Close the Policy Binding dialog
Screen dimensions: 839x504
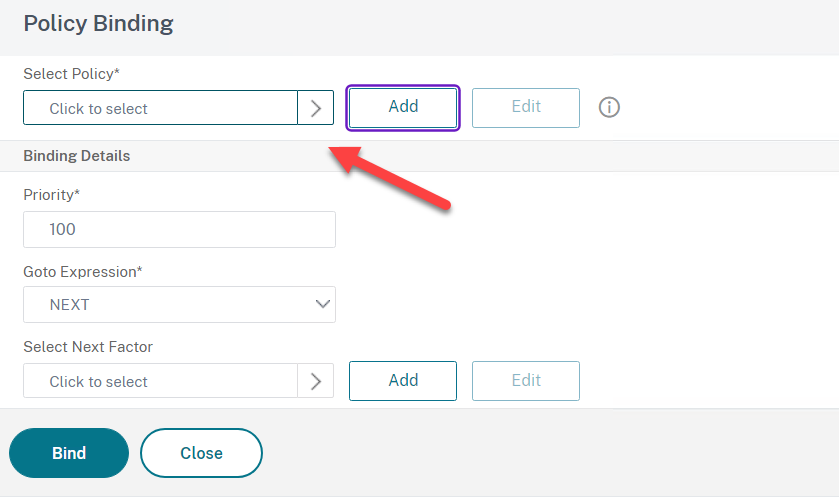201,453
